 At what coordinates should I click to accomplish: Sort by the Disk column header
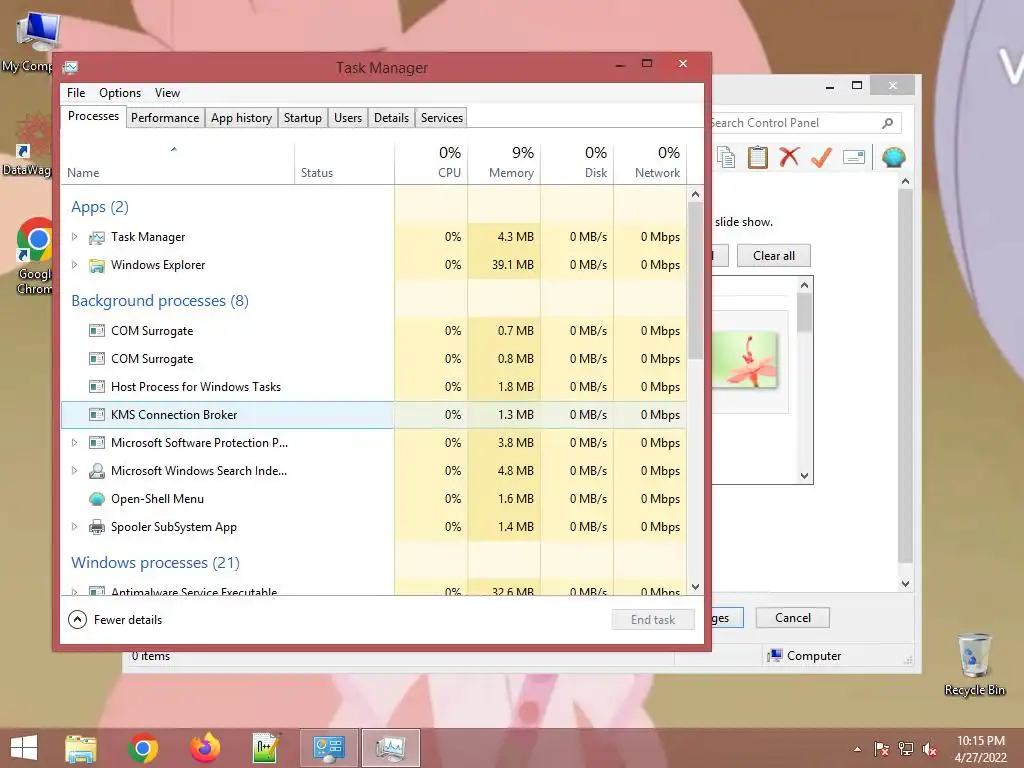pyautogui.click(x=577, y=163)
